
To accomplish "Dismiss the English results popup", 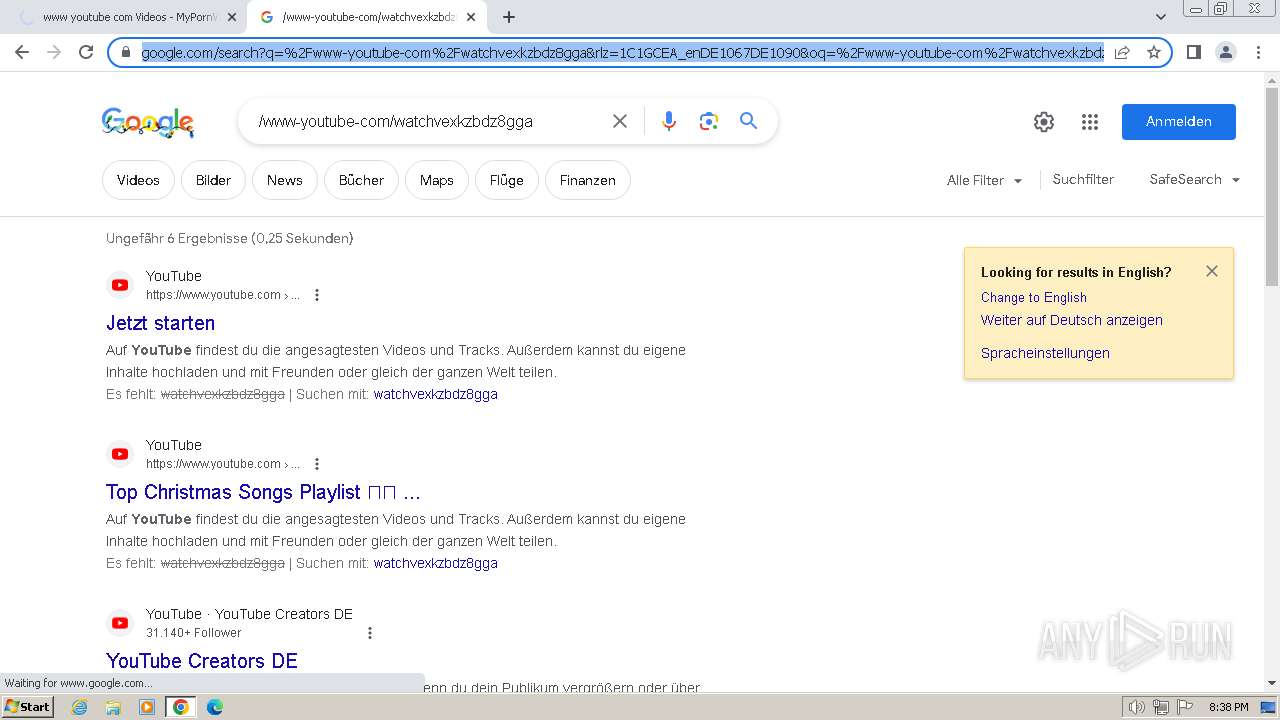I will [1212, 271].
